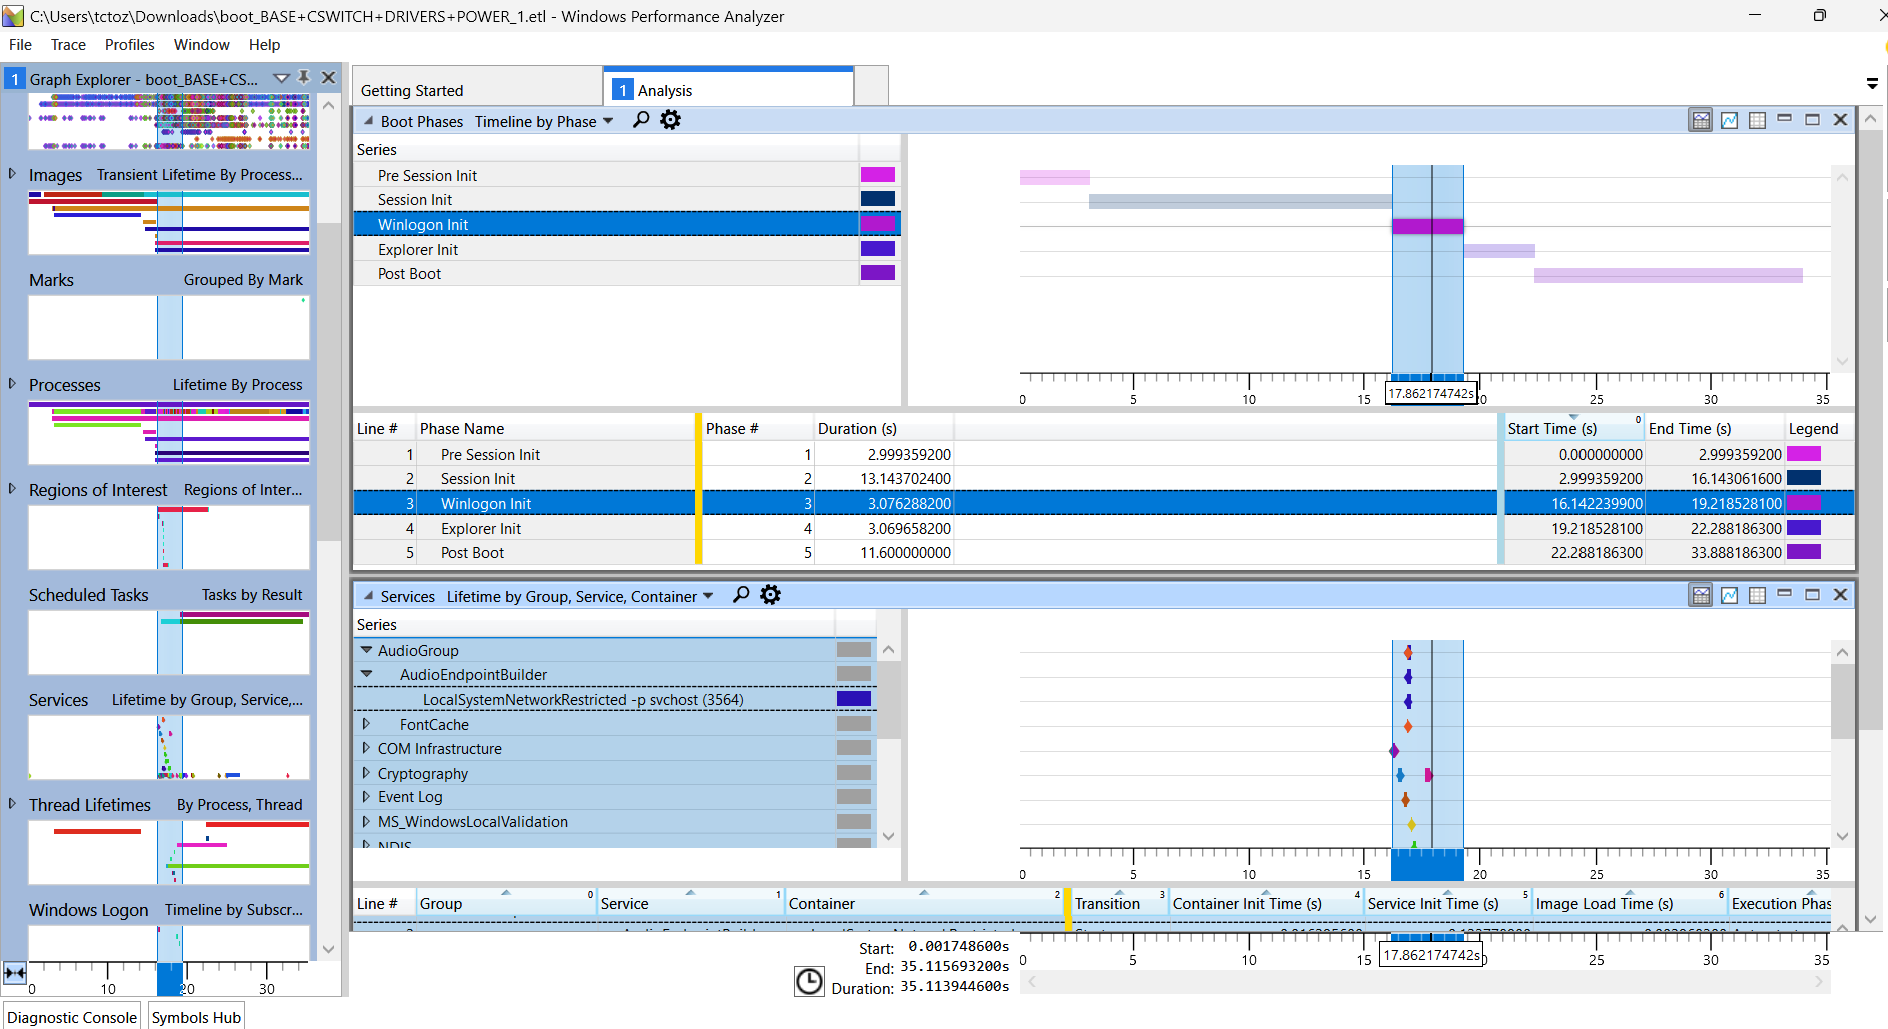
Task: Open search in Boot Phases panel
Action: click(x=641, y=120)
